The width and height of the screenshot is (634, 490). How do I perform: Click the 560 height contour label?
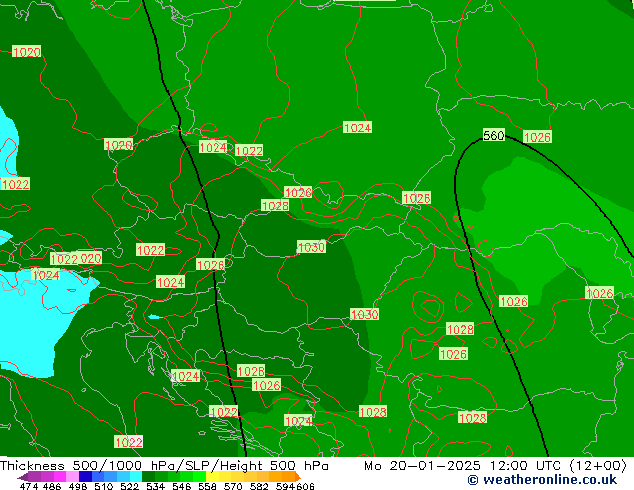494,135
